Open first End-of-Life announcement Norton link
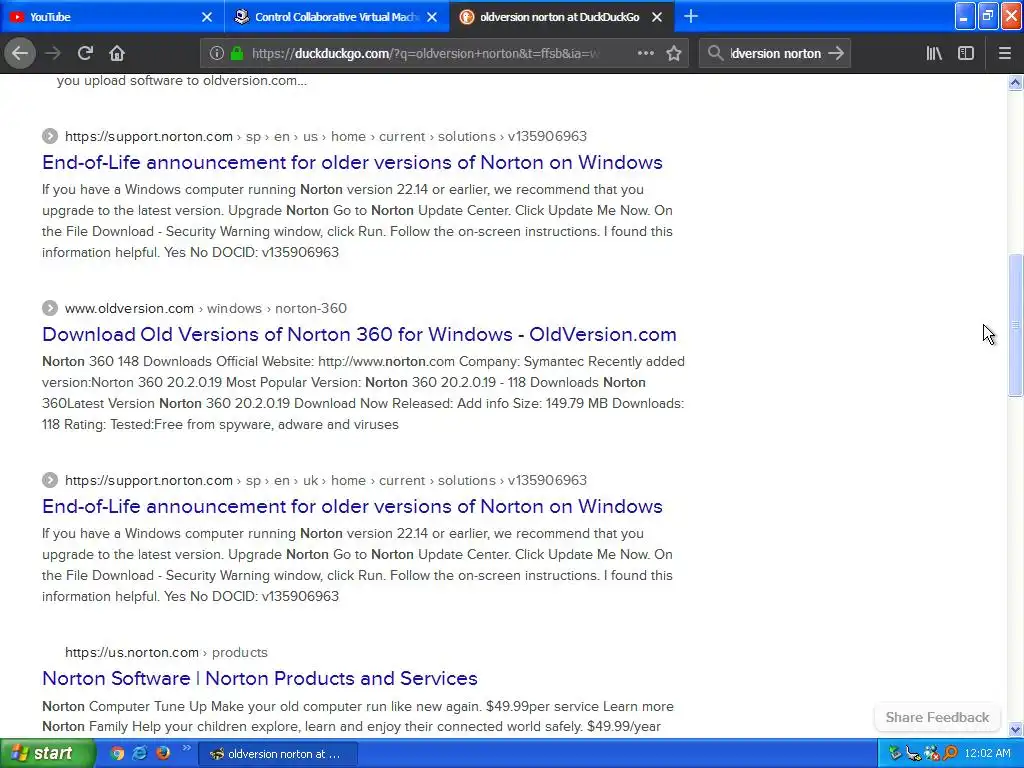1024x768 pixels. 352,162
